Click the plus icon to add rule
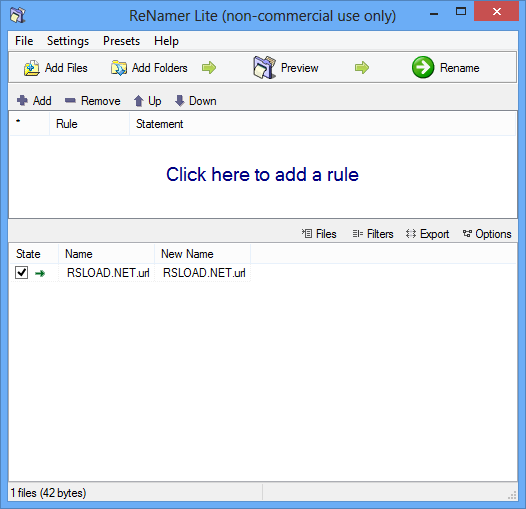 (x=22, y=100)
